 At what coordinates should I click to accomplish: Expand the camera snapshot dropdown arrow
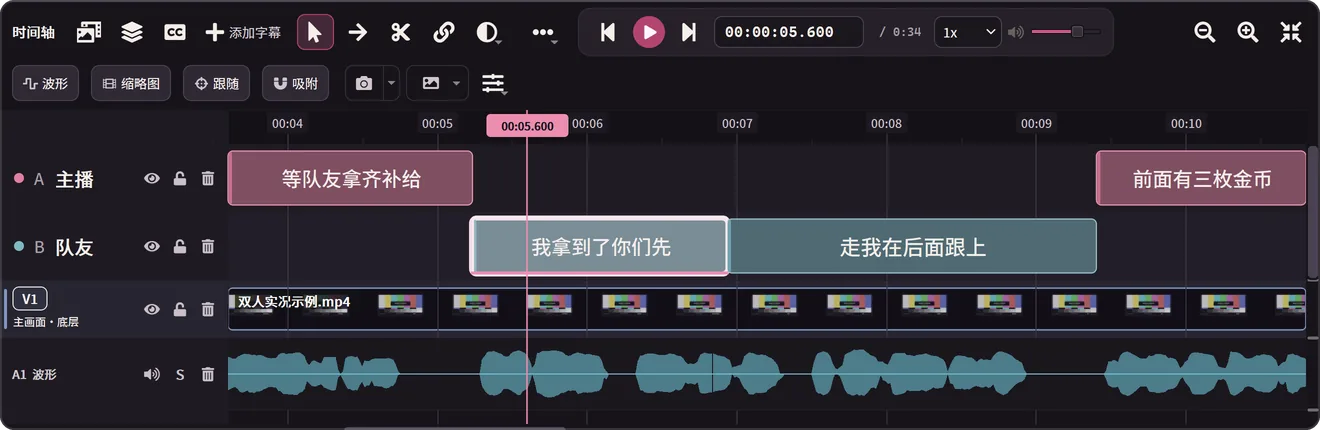click(391, 84)
